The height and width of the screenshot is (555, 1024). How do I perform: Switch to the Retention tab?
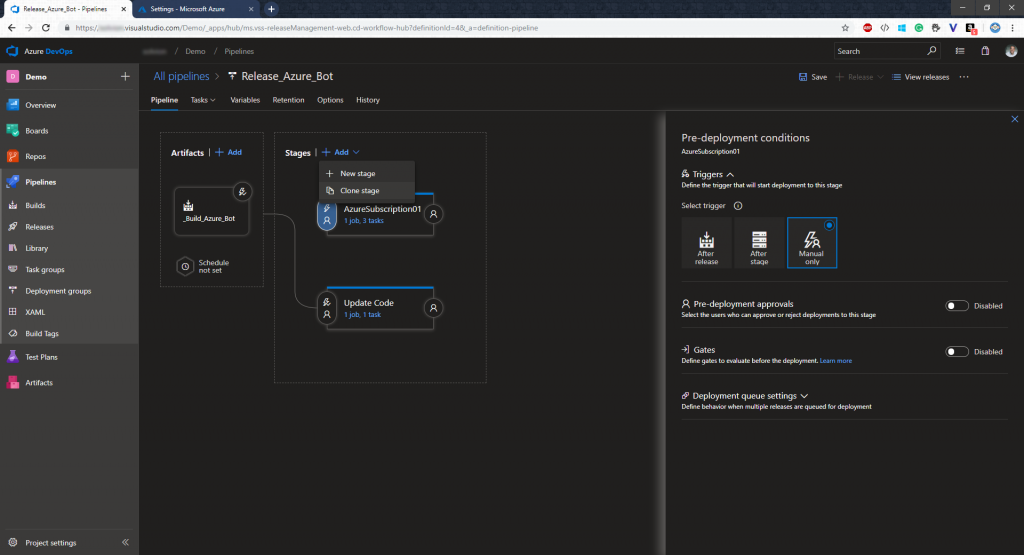pos(288,100)
